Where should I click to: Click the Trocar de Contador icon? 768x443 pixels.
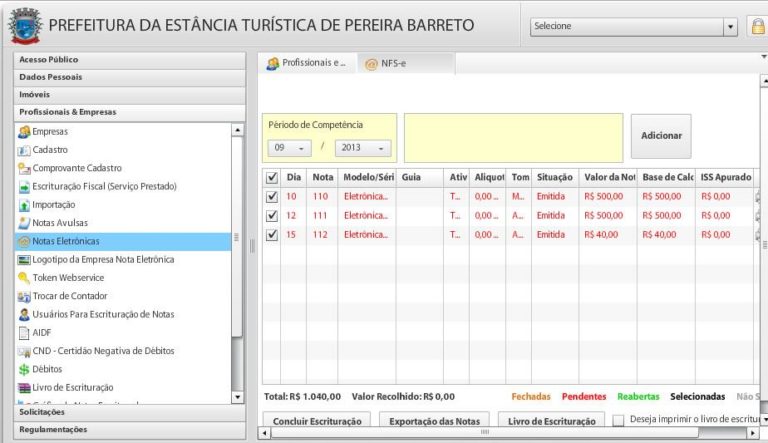click(24, 296)
